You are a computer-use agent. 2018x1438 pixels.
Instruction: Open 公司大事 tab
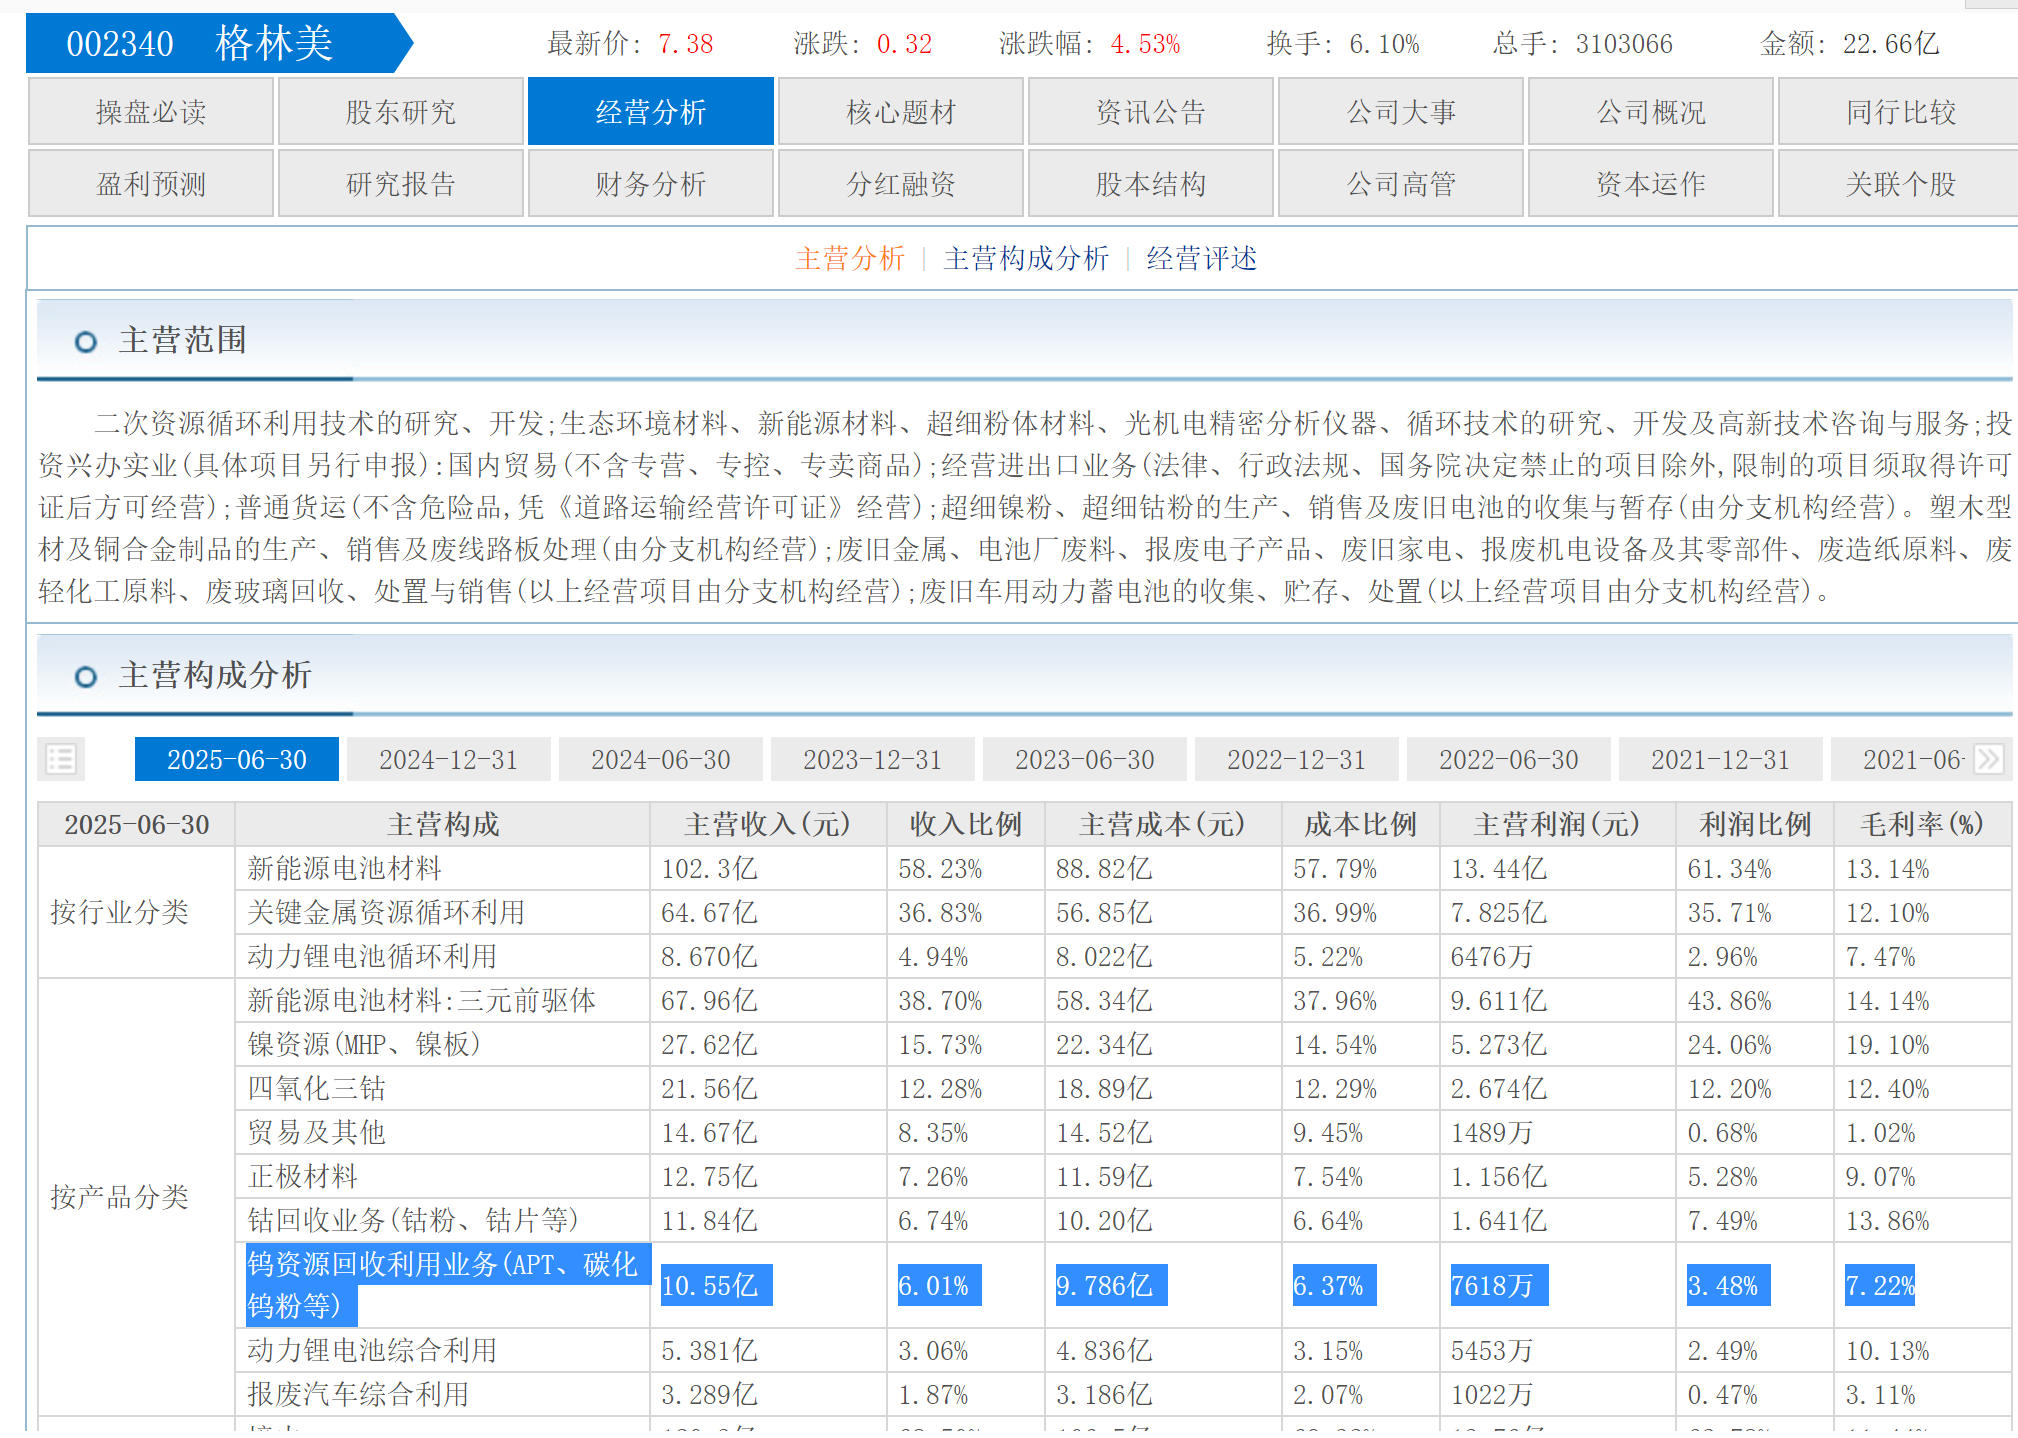(x=1401, y=112)
